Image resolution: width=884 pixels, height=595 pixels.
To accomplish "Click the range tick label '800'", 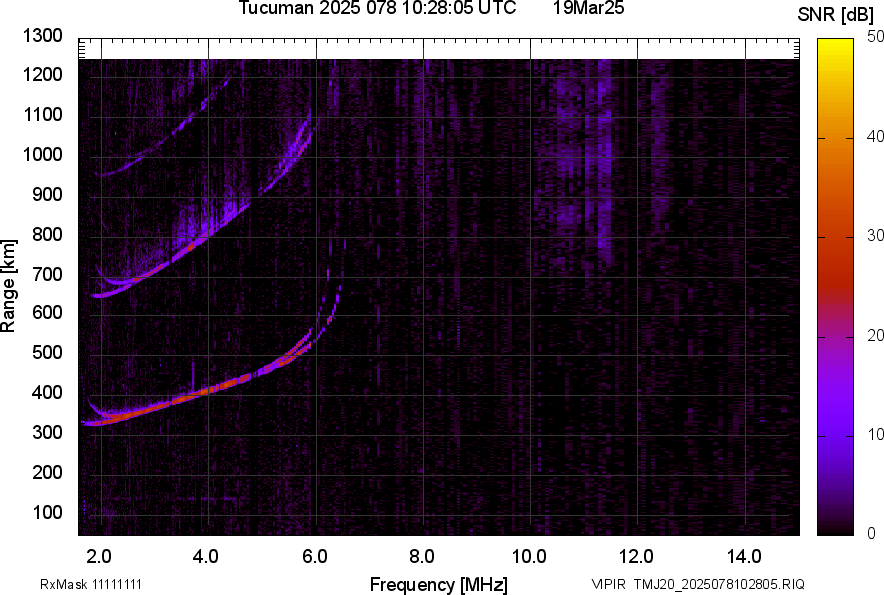I will pyautogui.click(x=47, y=234).
